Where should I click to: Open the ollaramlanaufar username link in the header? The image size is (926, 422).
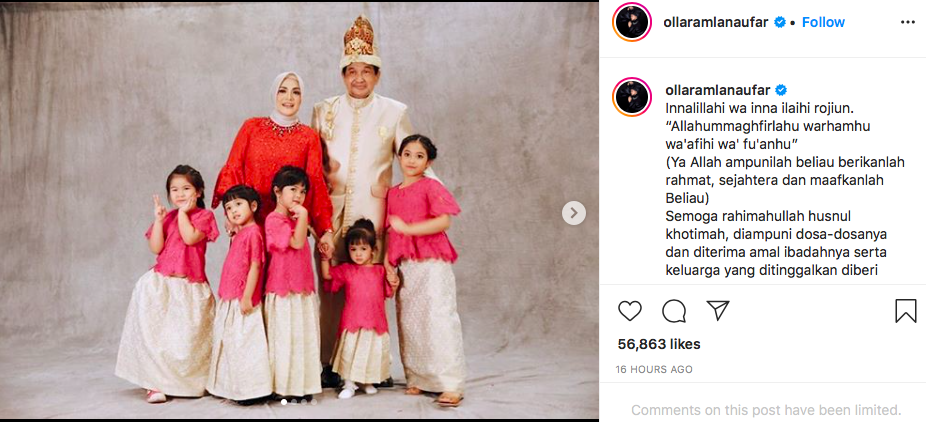(716, 22)
